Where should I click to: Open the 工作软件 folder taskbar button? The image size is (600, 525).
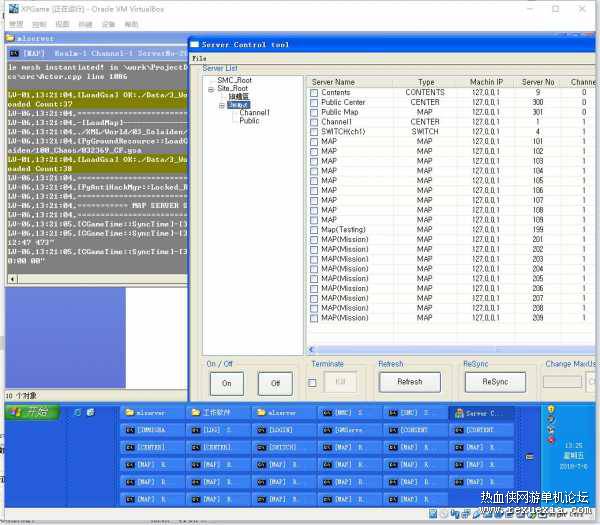218,412
